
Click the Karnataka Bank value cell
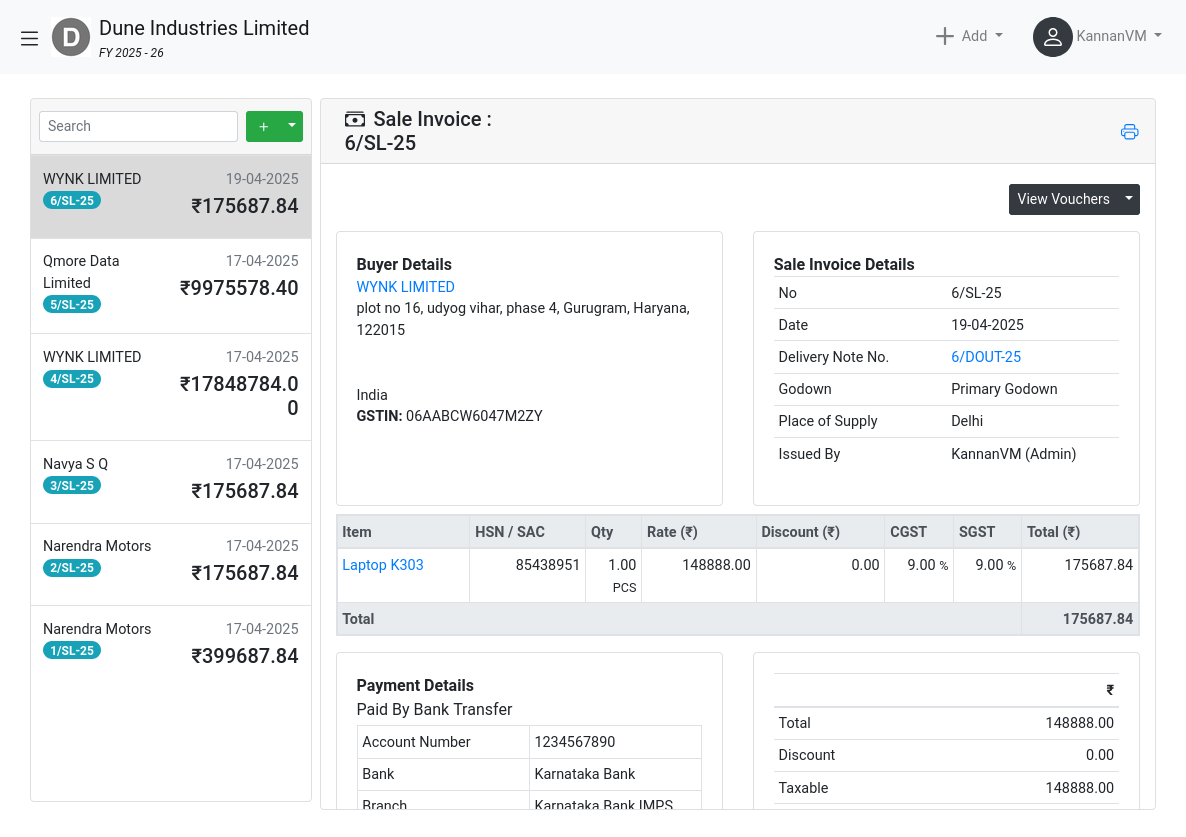(x=615, y=774)
